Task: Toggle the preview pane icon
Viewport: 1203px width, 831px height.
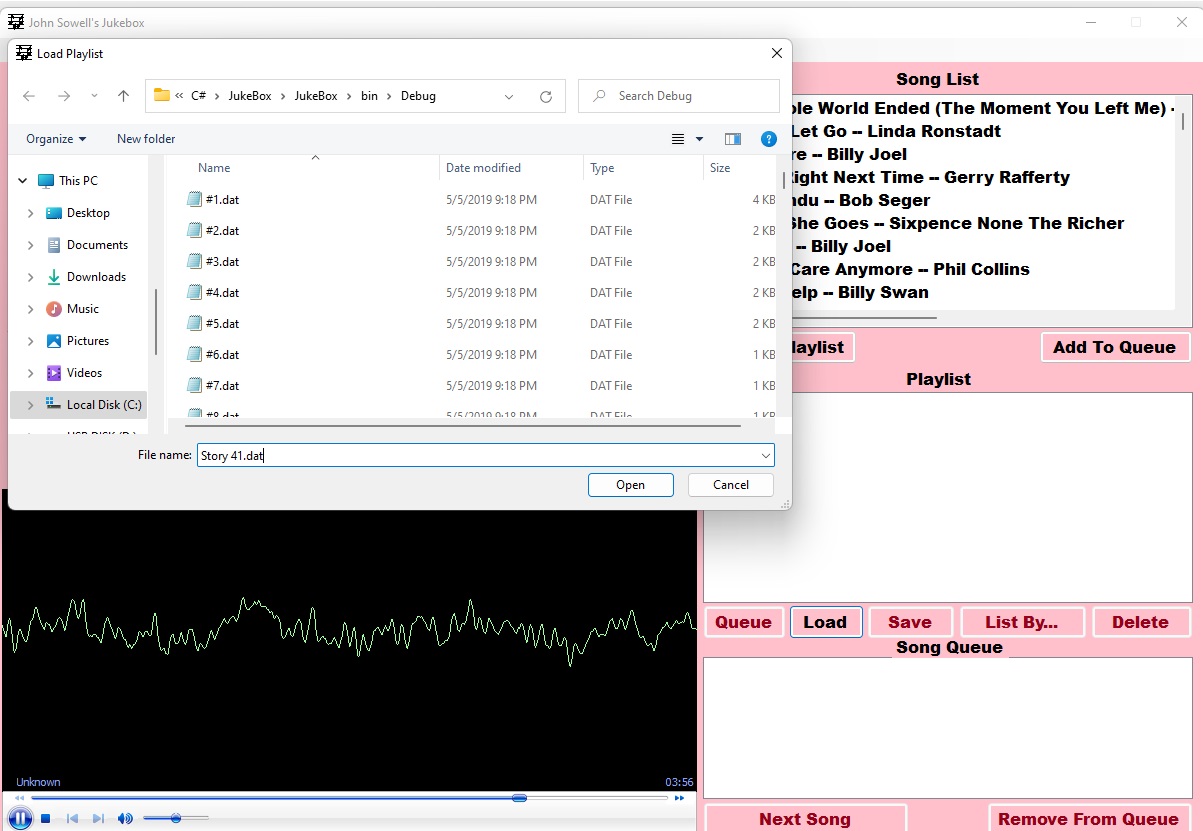Action: point(733,139)
